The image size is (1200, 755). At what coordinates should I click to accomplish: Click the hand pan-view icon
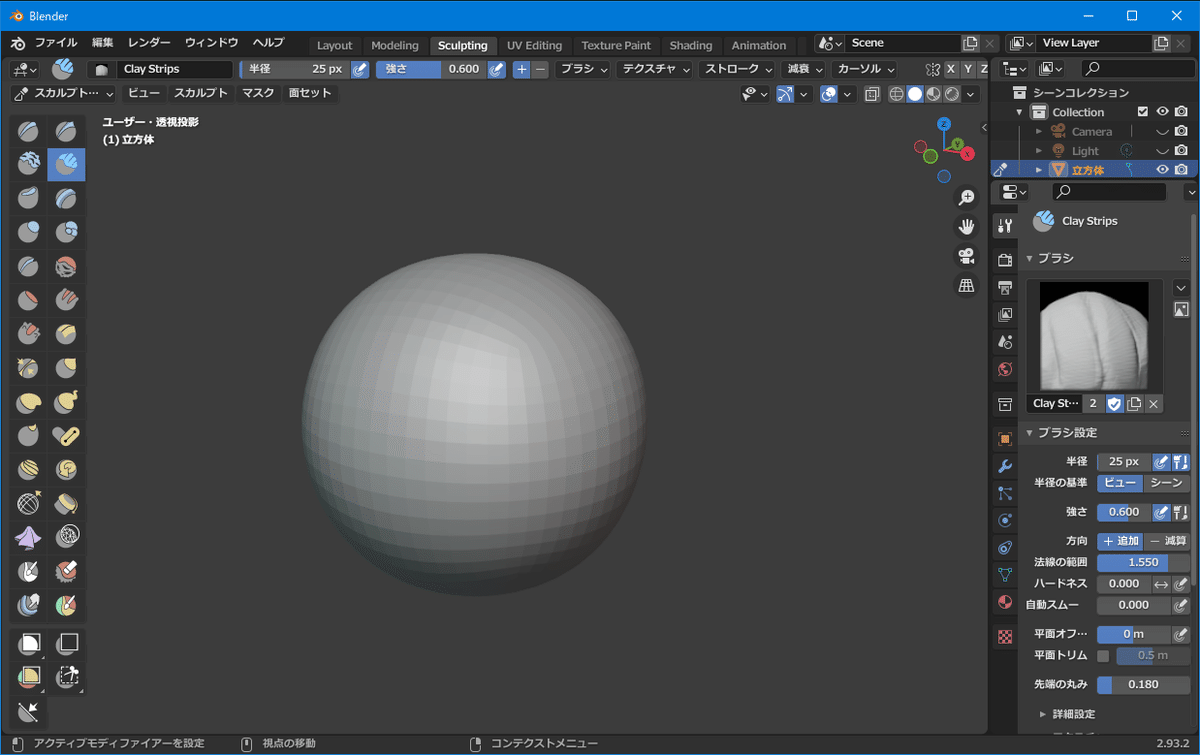(966, 226)
